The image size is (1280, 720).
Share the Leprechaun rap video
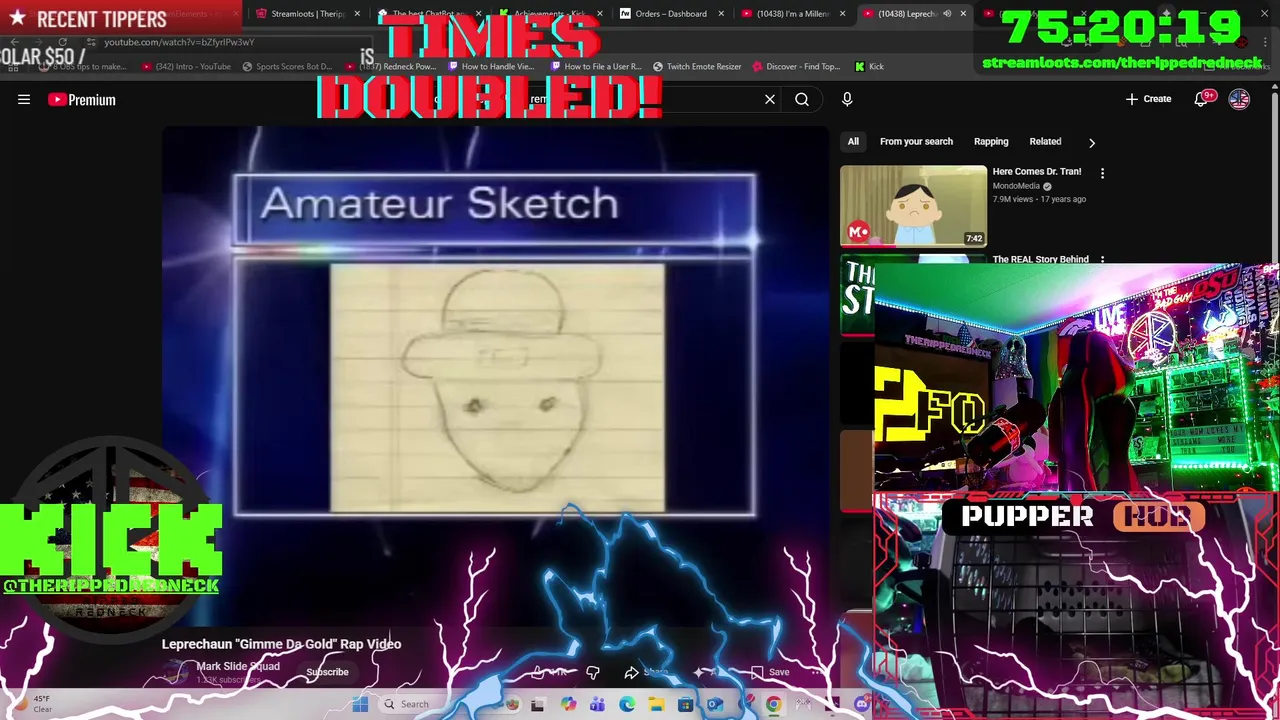646,672
